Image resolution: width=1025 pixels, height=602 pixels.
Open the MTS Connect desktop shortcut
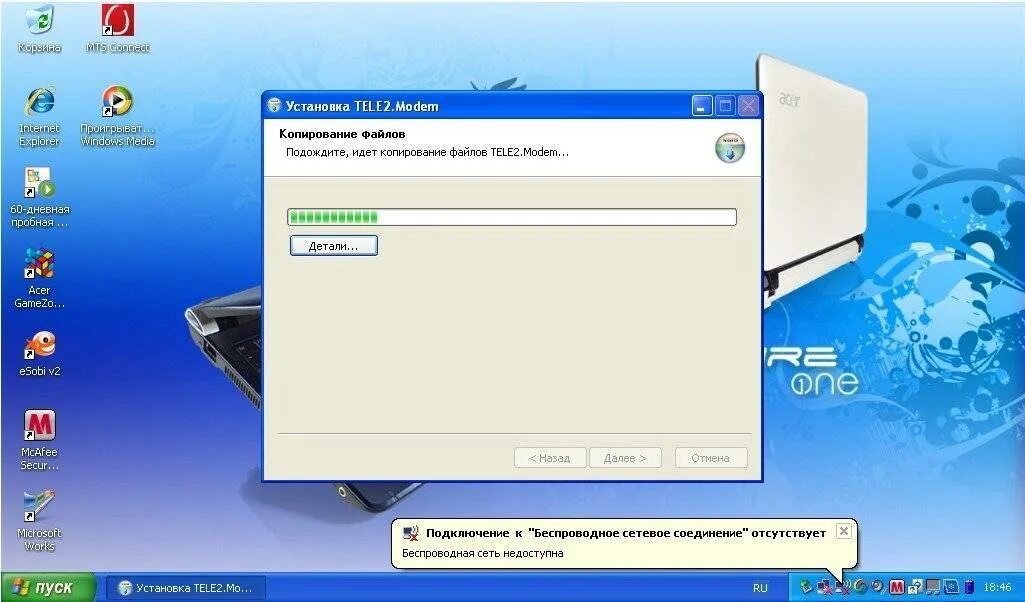pos(118,29)
